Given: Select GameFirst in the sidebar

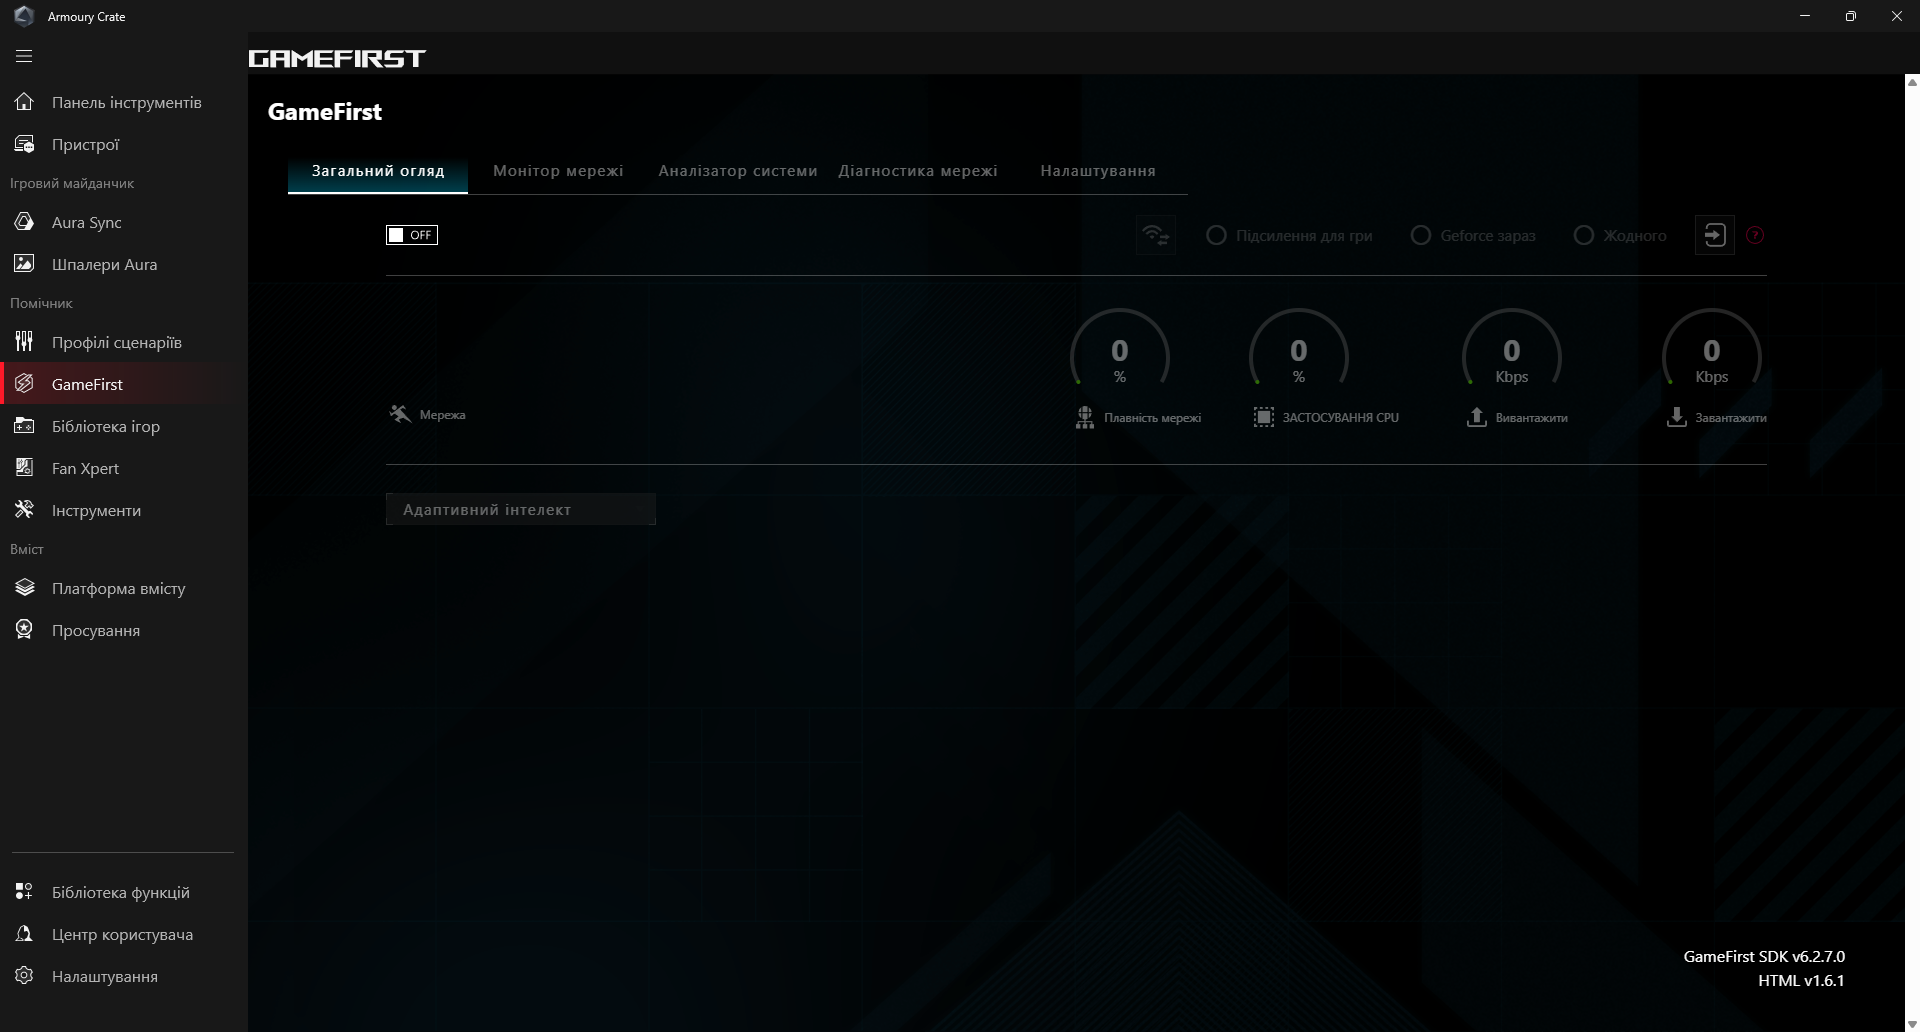Looking at the screenshot, I should (124, 384).
